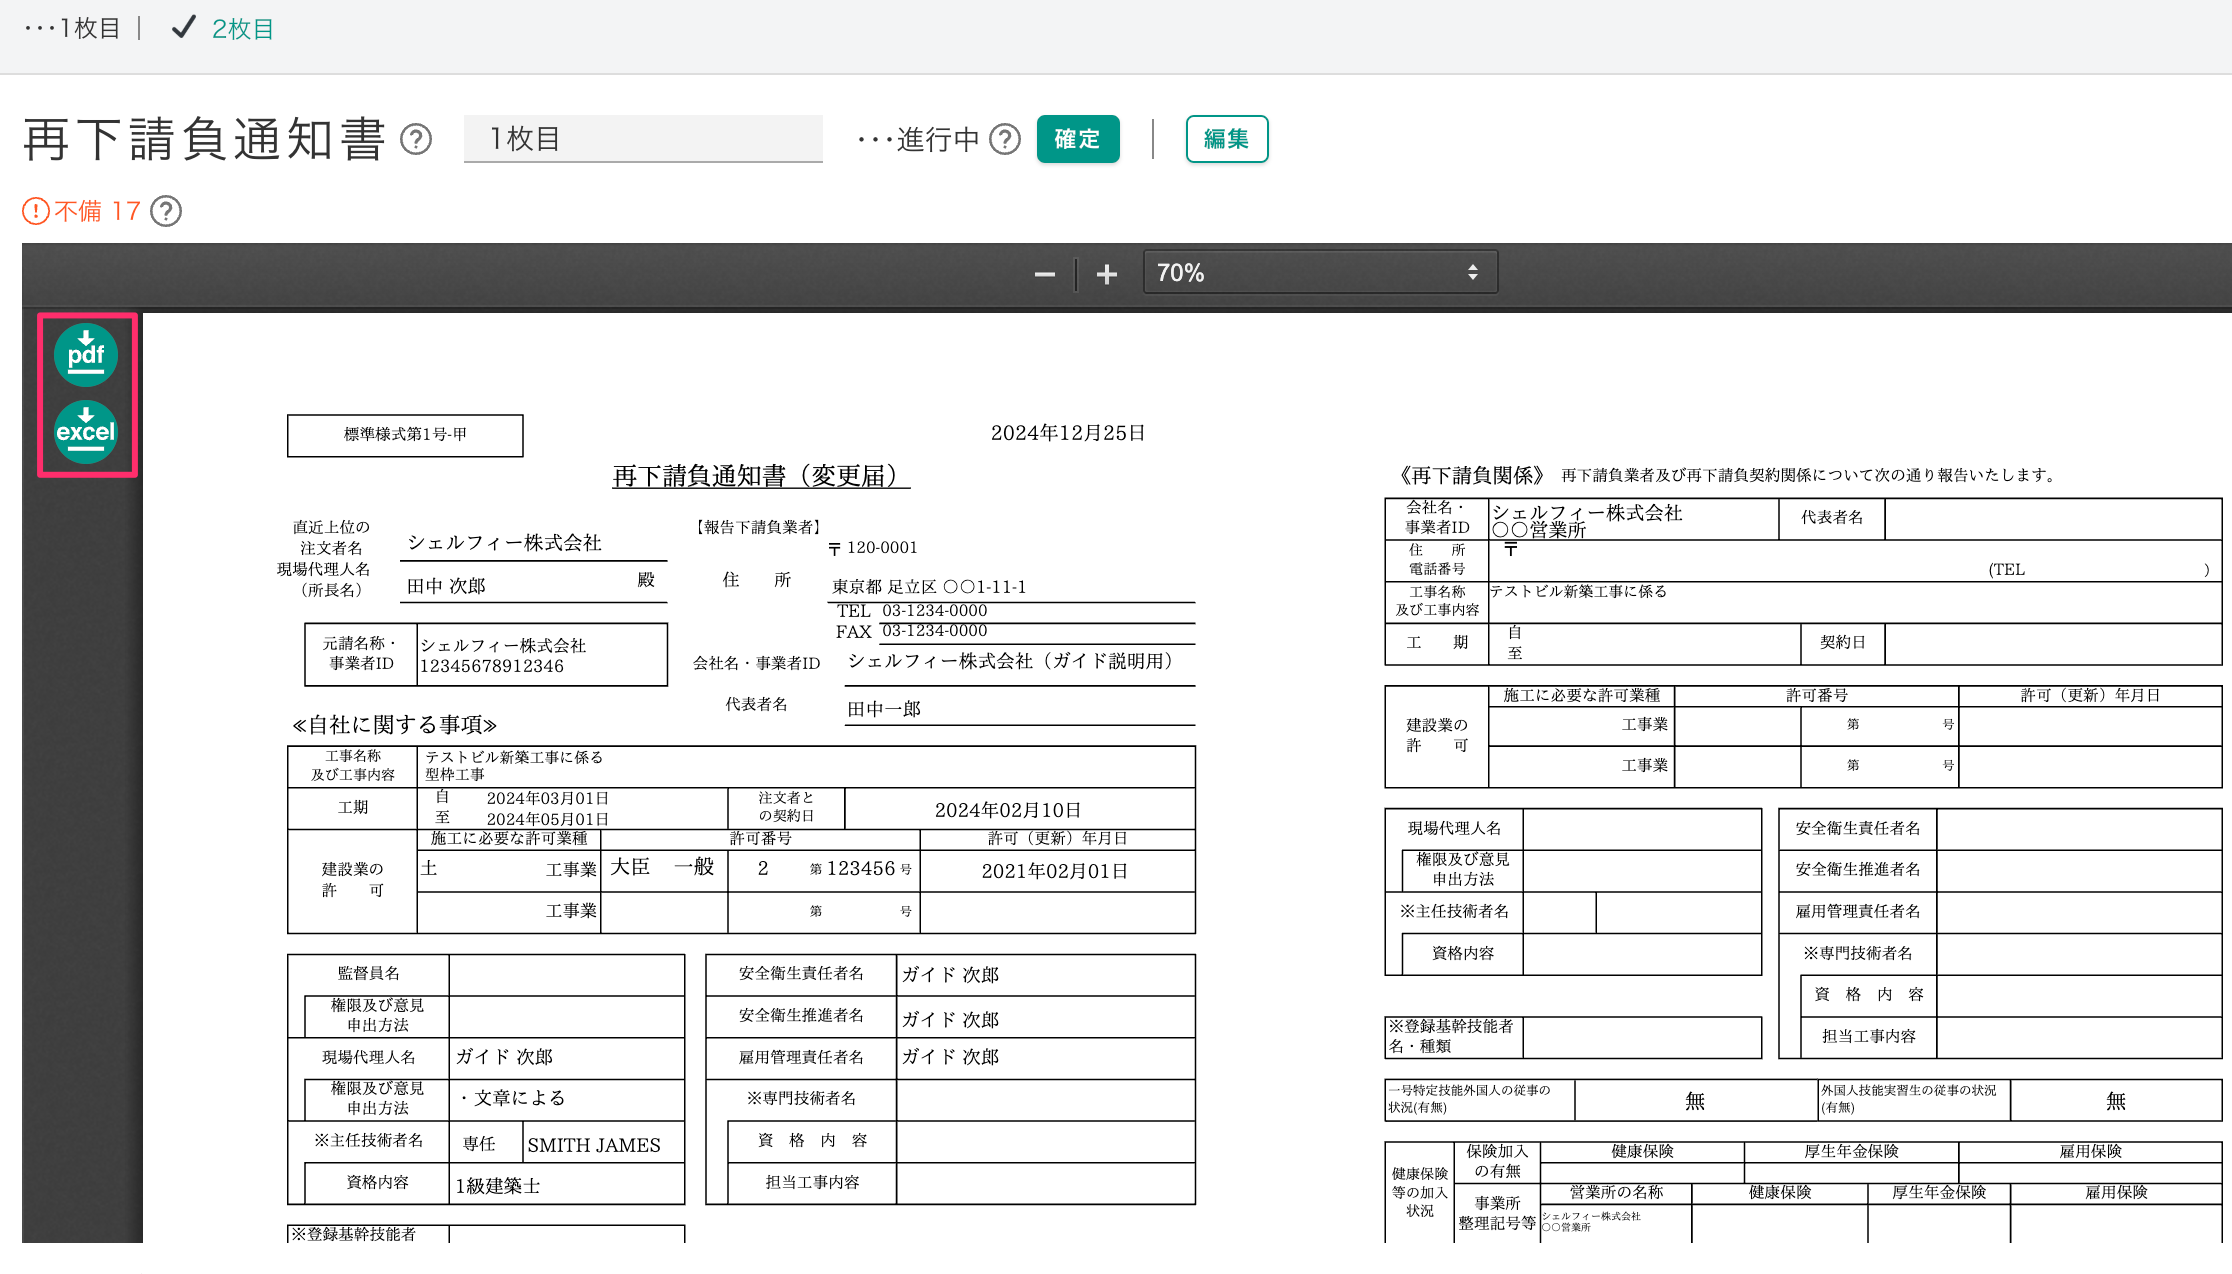This screenshot has width=2232, height=1274.
Task: Download the document as Excel
Action: 86,431
